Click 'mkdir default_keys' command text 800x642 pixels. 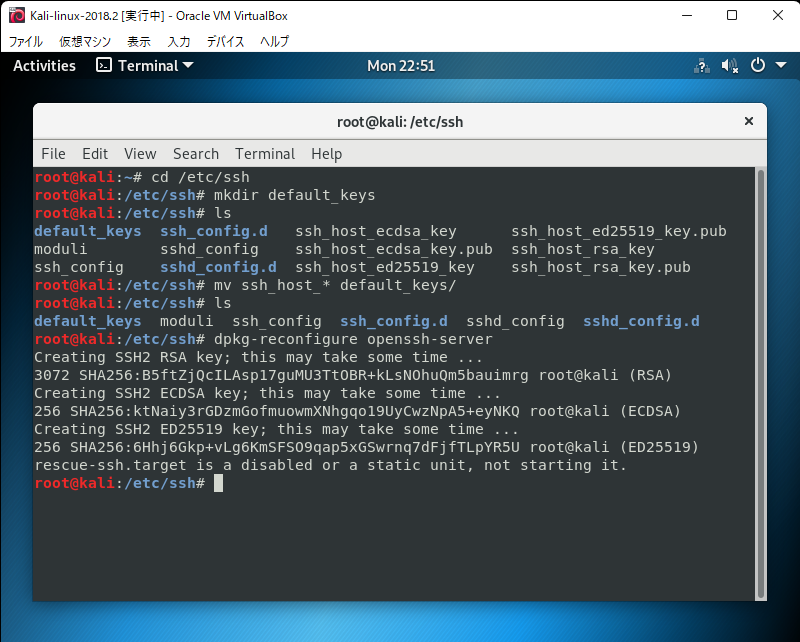coord(294,195)
